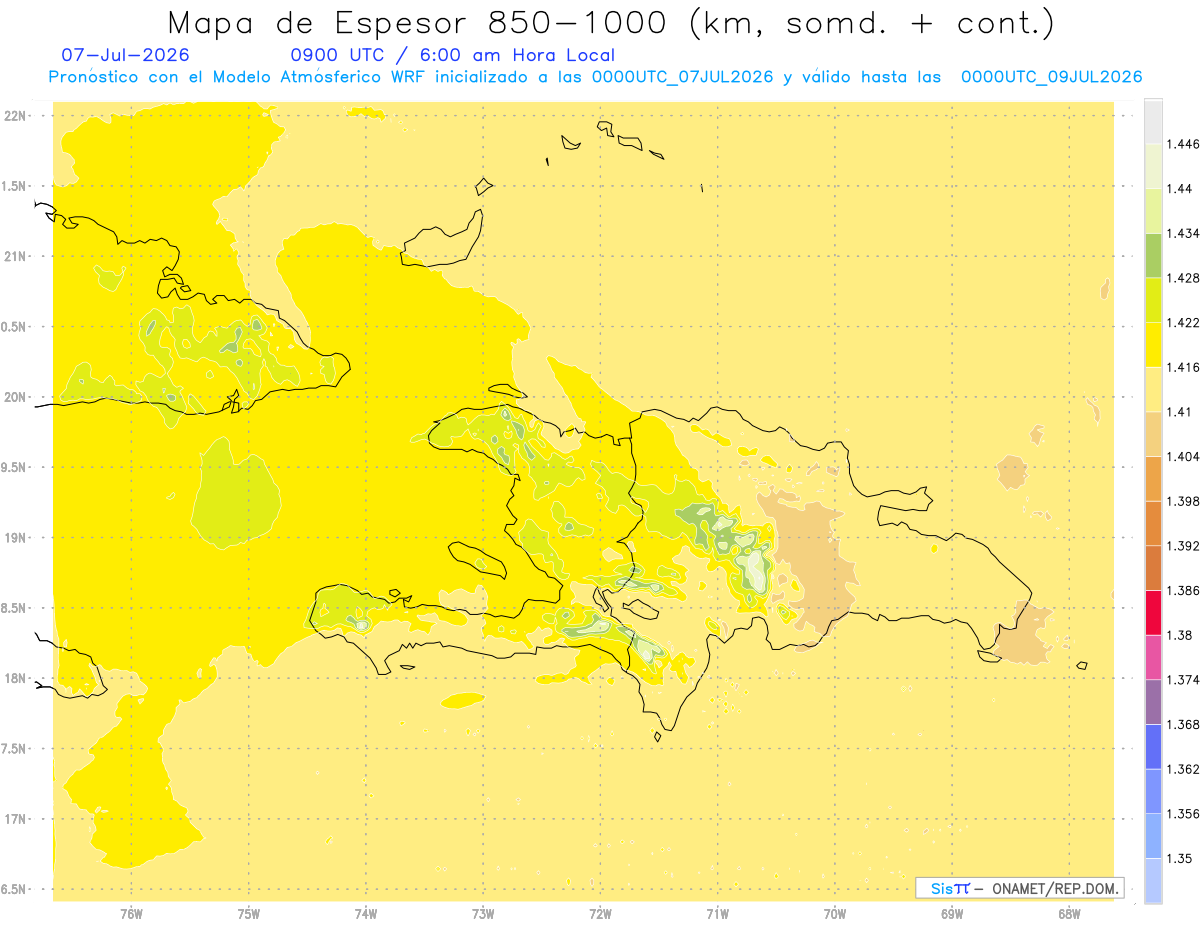Click the legend value '1.398'
The width and height of the screenshot is (1200, 927).
click(x=1184, y=501)
